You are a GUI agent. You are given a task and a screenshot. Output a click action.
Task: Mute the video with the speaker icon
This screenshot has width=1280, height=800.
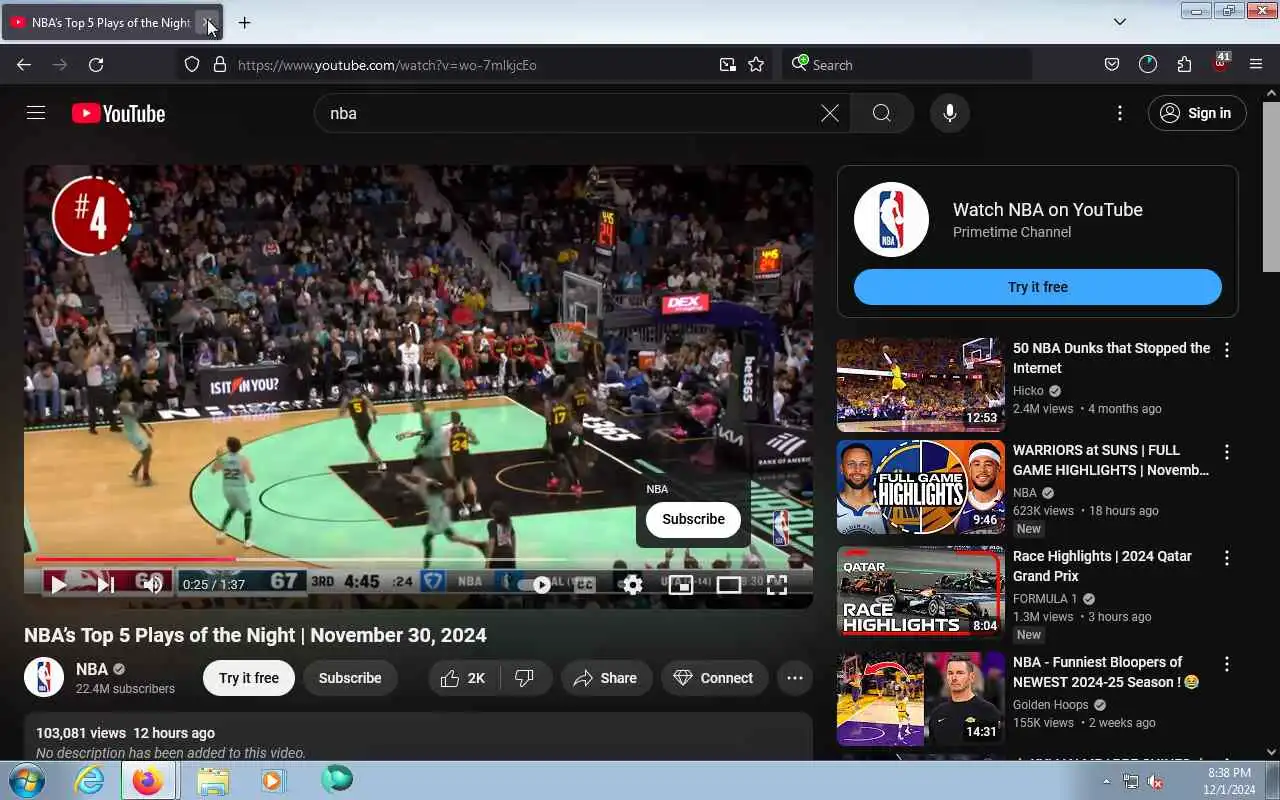pyautogui.click(x=152, y=585)
